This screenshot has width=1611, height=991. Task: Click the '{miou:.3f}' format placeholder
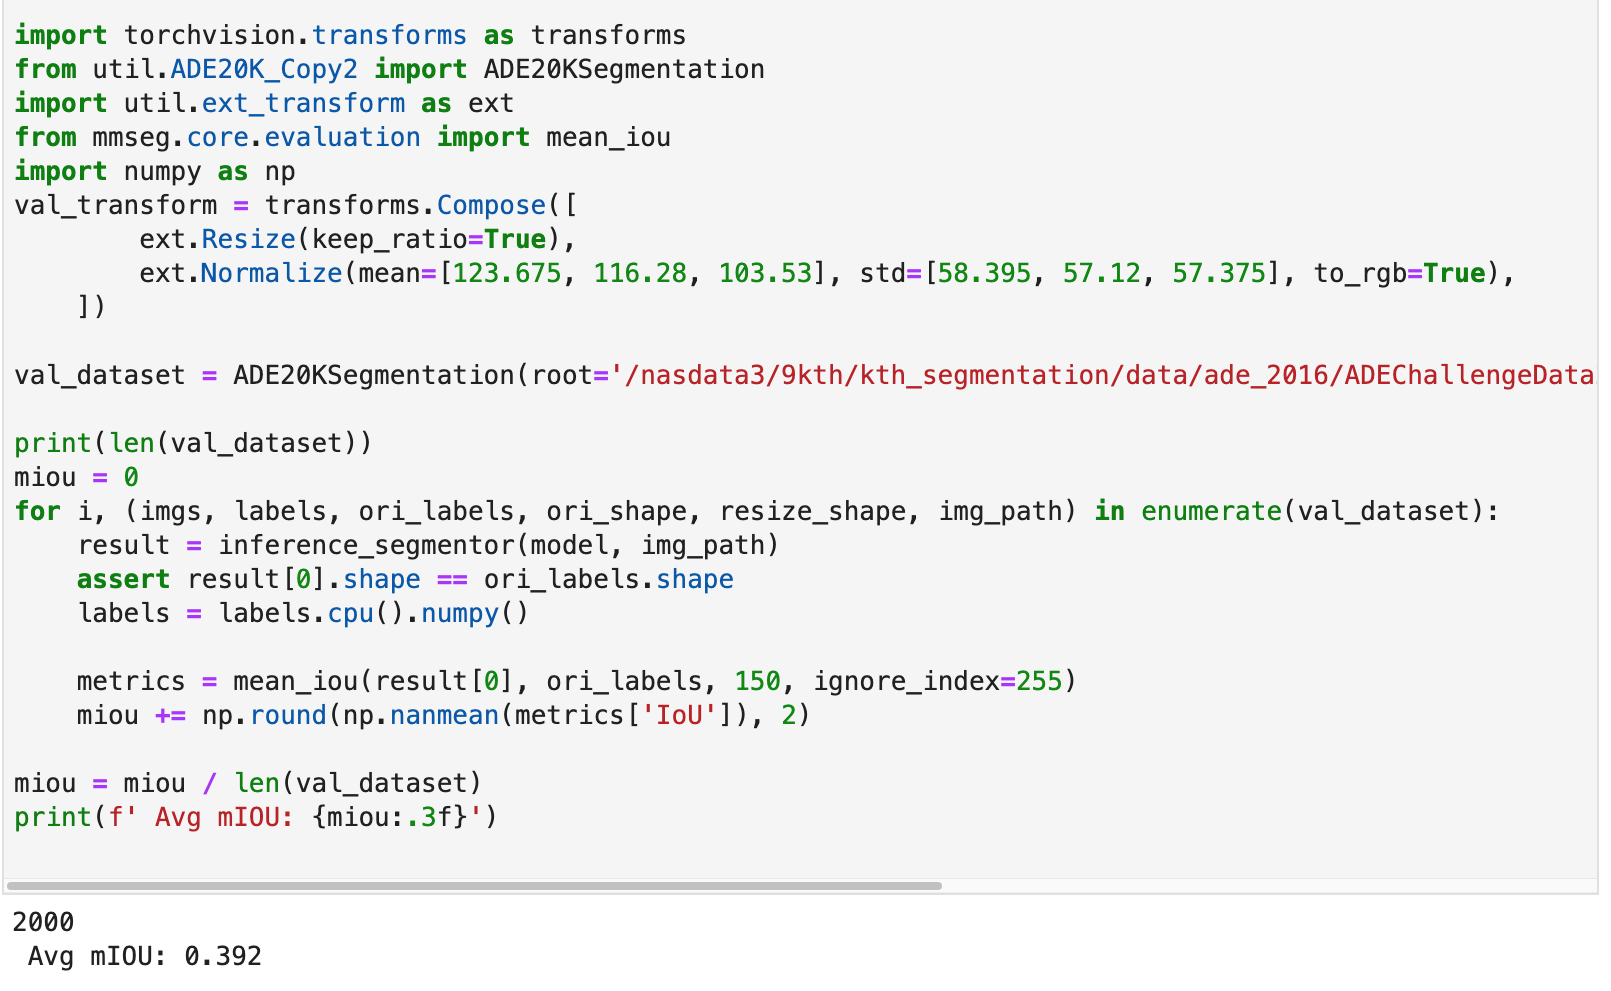389,817
